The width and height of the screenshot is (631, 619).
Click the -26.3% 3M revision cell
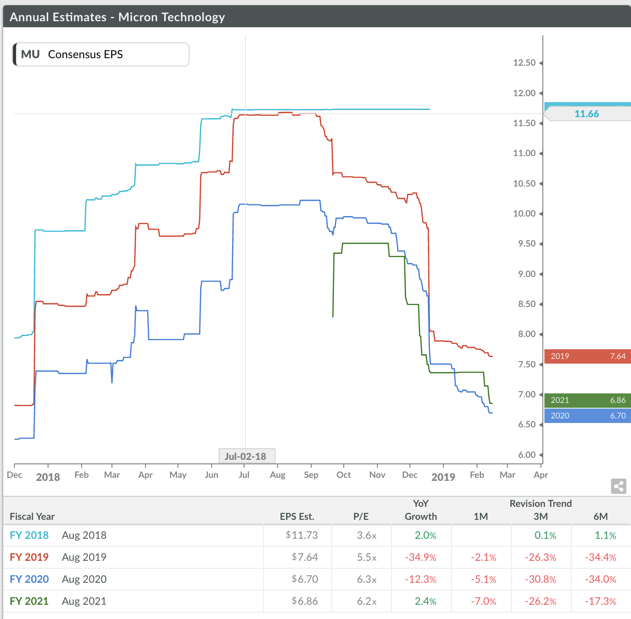(x=540, y=557)
